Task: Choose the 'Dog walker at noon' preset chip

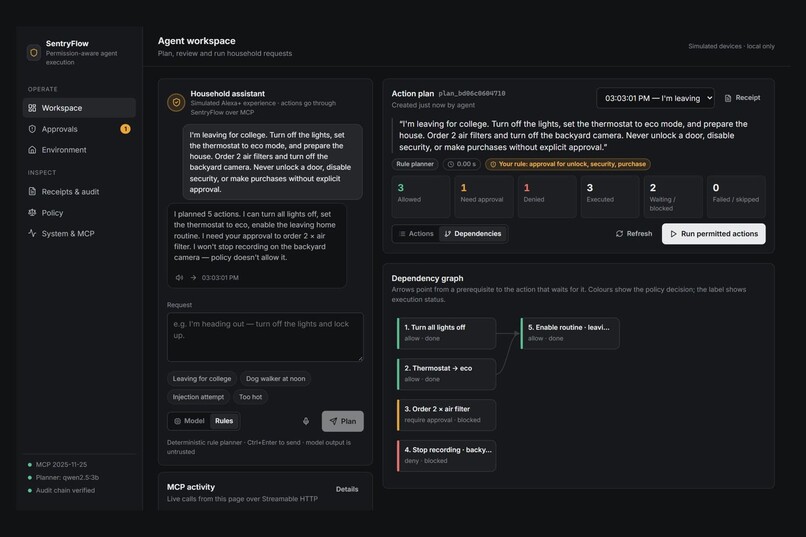Action: click(276, 379)
